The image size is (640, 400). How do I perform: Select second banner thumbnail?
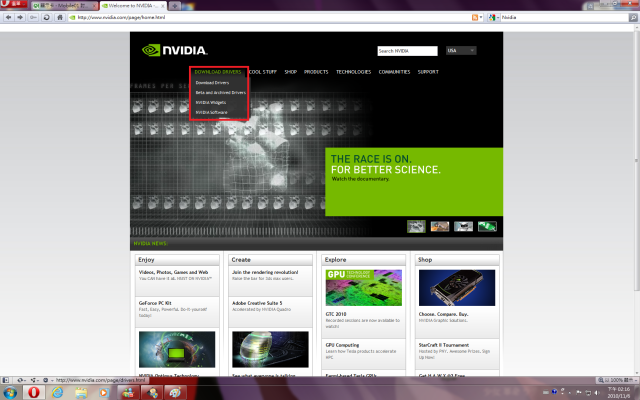point(440,226)
